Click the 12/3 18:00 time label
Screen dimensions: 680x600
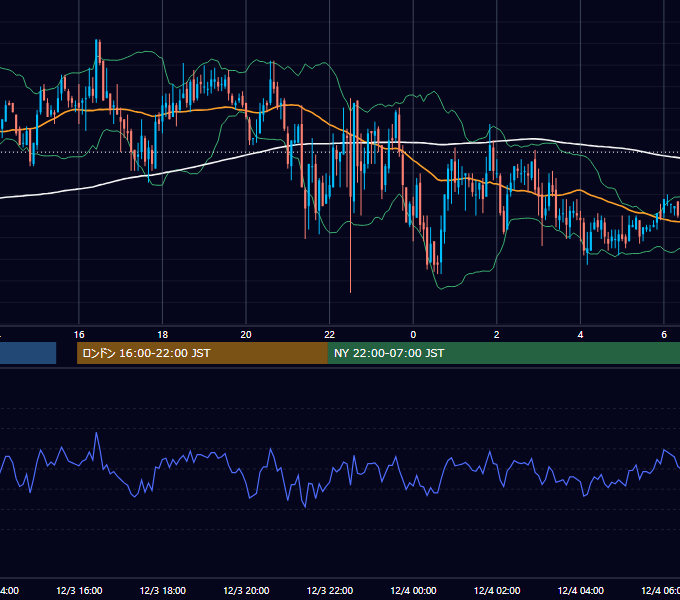(163, 590)
